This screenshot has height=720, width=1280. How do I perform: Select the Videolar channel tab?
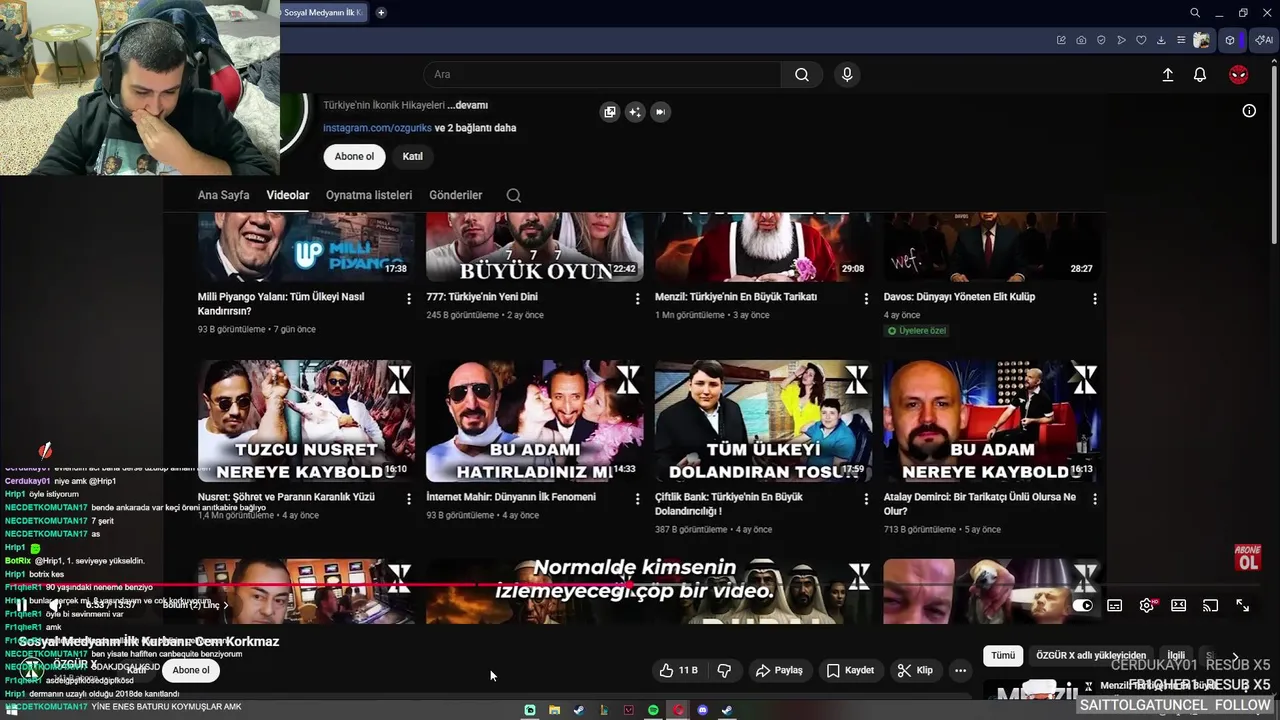[x=288, y=195]
